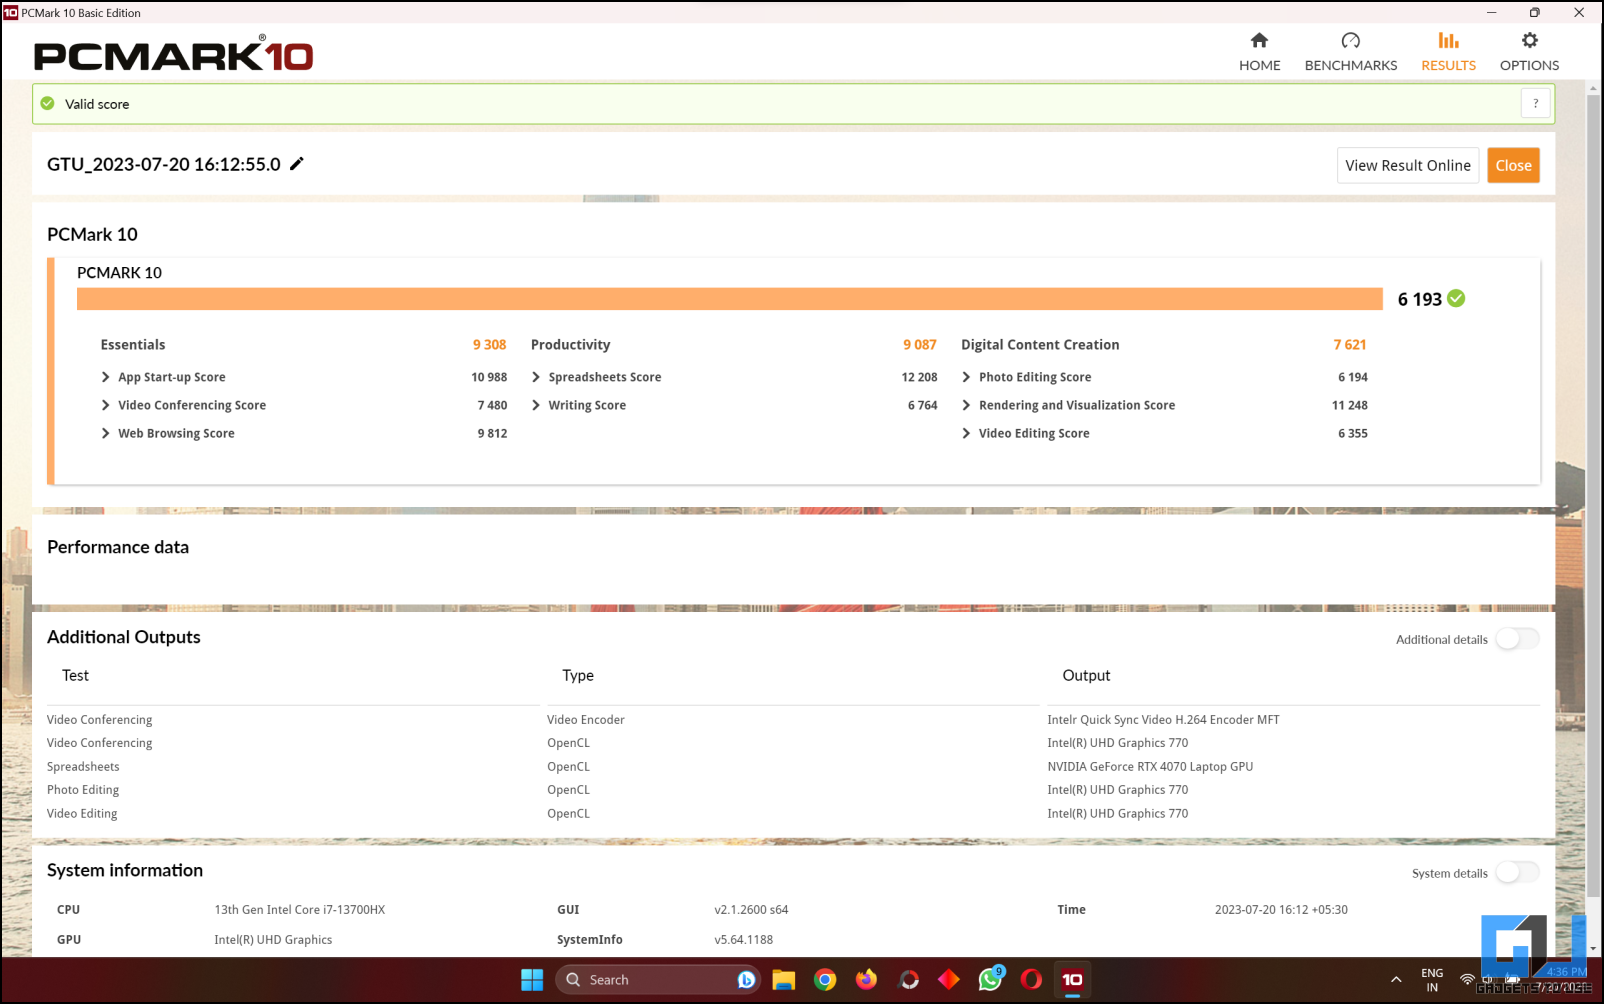The width and height of the screenshot is (1604, 1004).
Task: Click the PCMARK 10 logo
Action: [173, 53]
